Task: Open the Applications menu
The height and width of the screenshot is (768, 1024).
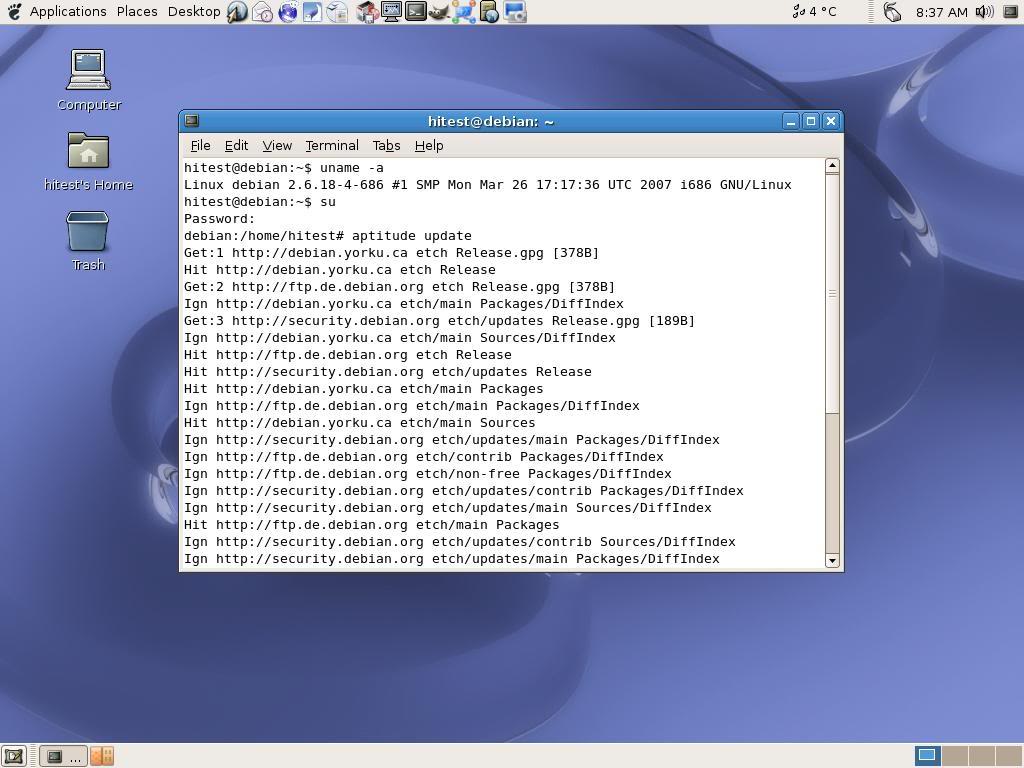Action: pyautogui.click(x=67, y=11)
